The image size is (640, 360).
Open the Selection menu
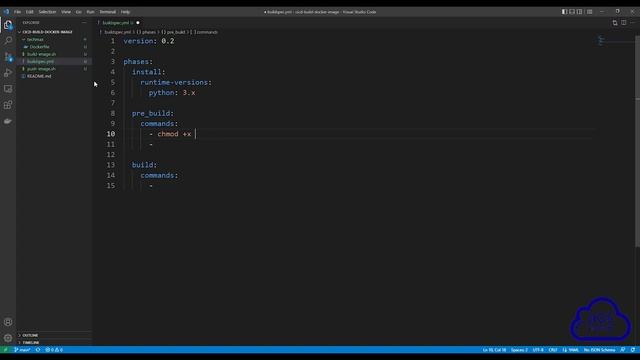[x=47, y=12]
